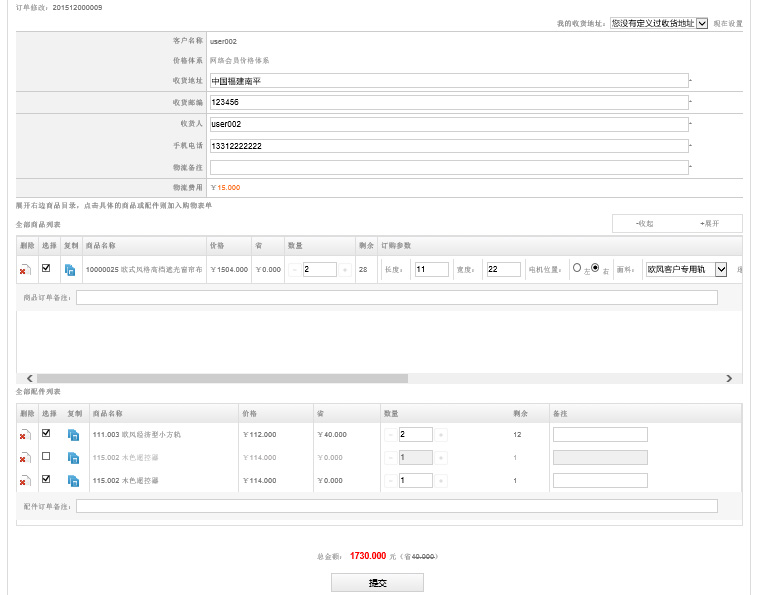Screen dimensions: 760x595
Task: Click price ￥112.000 in accessory 111.003 row
Action: [x=259, y=435]
